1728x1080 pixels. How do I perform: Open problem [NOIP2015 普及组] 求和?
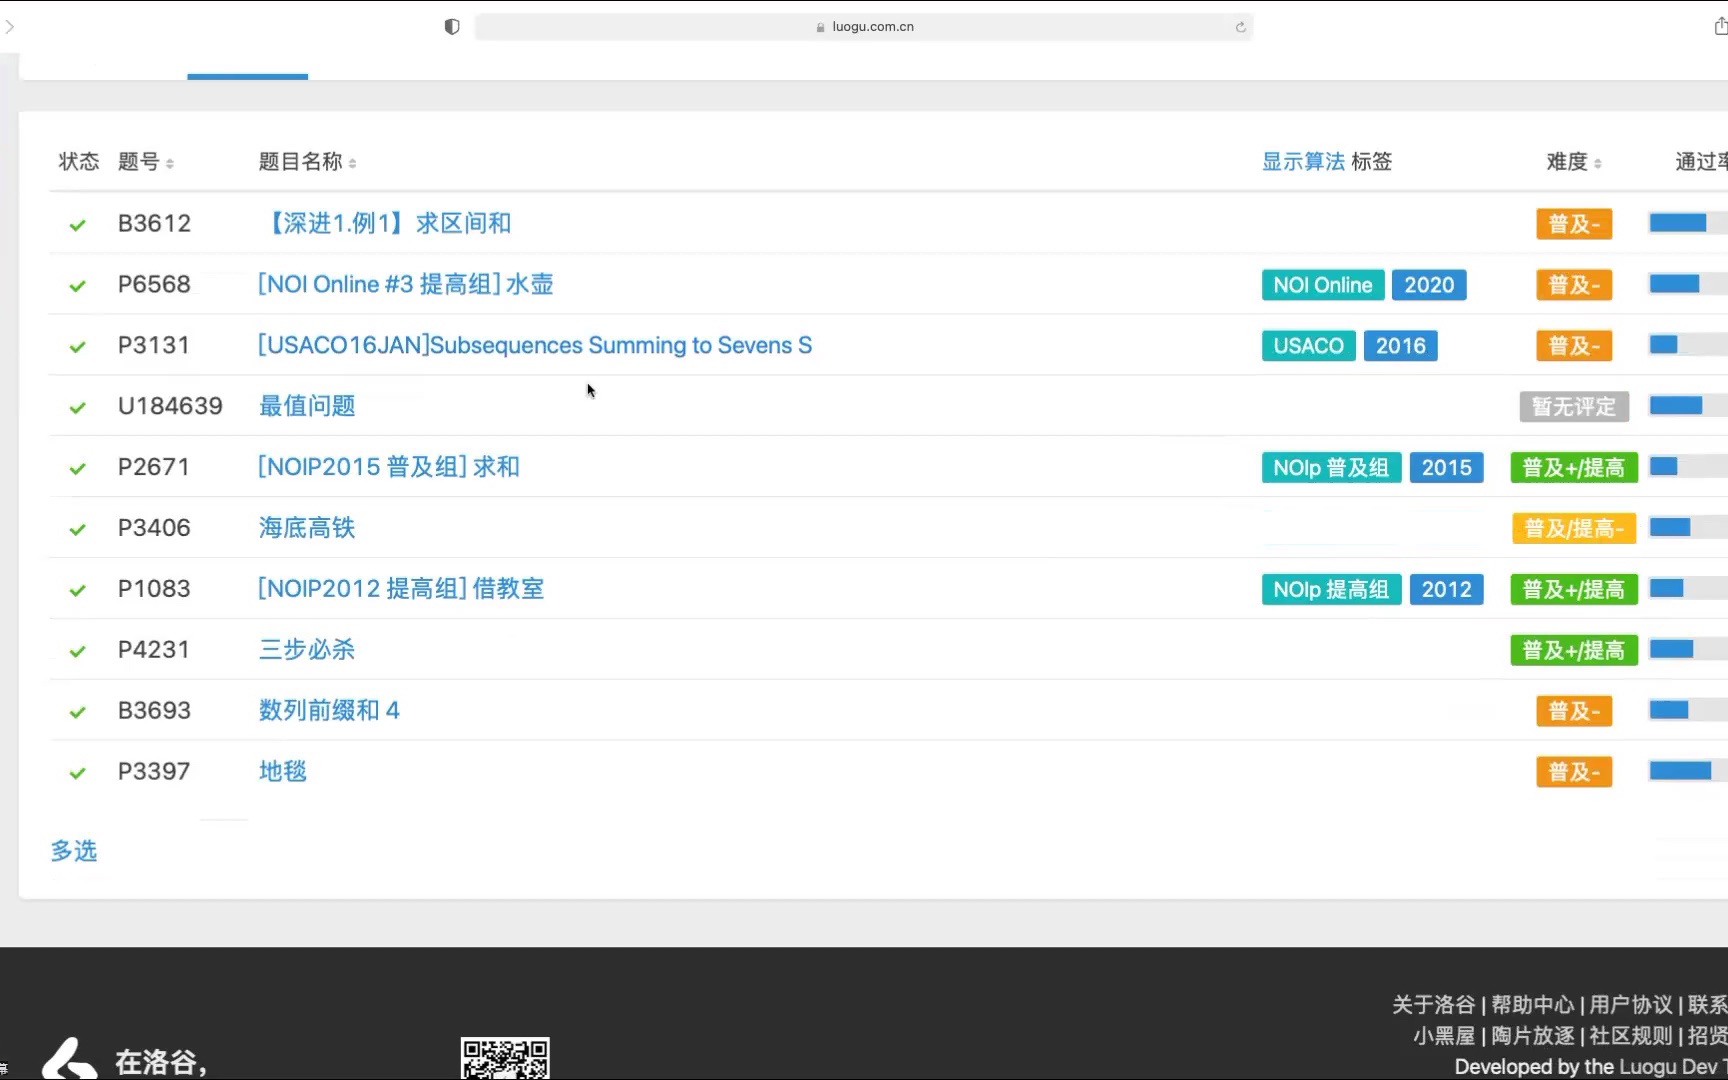click(389, 467)
